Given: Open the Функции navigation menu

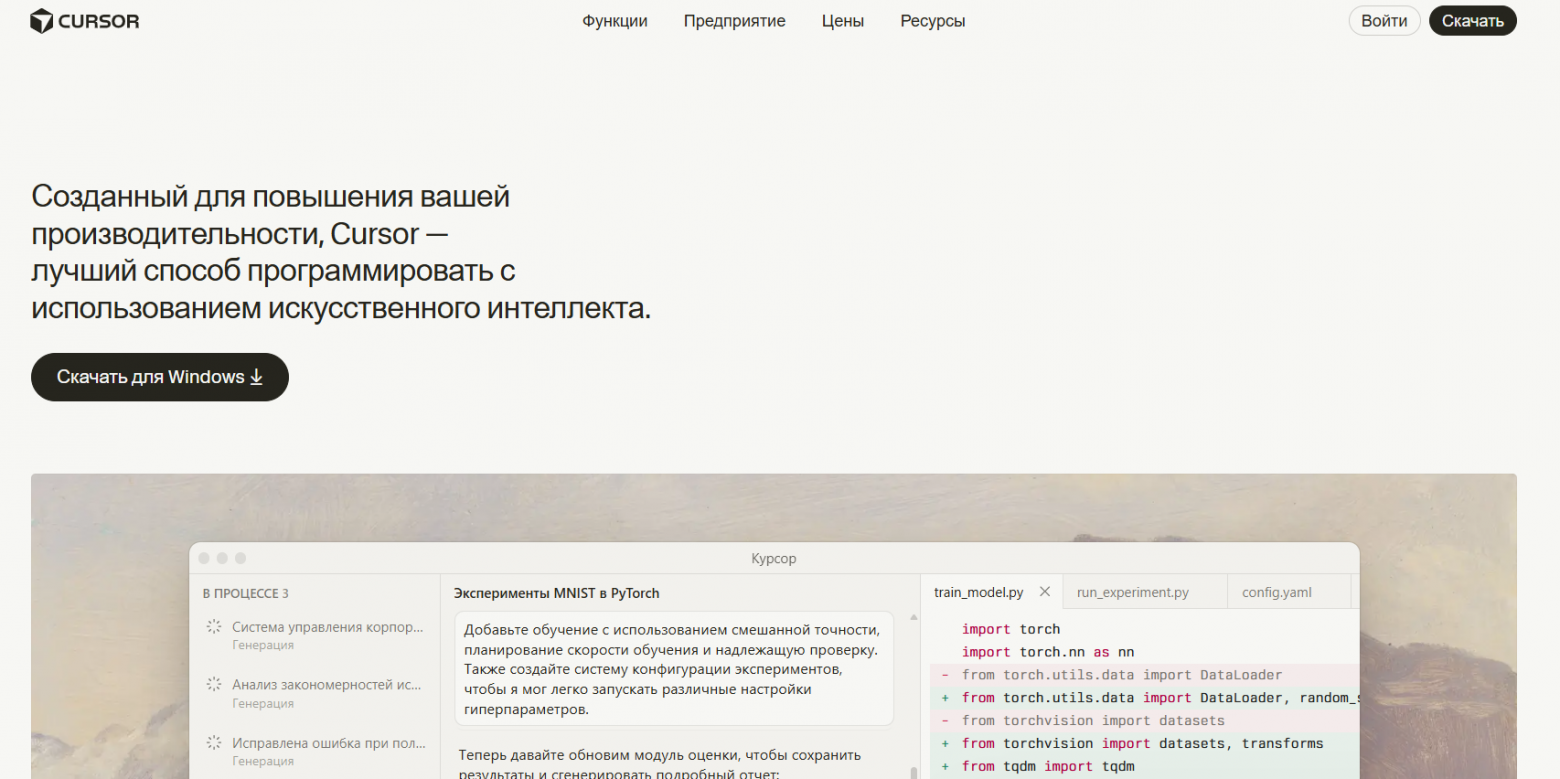Looking at the screenshot, I should click(615, 21).
